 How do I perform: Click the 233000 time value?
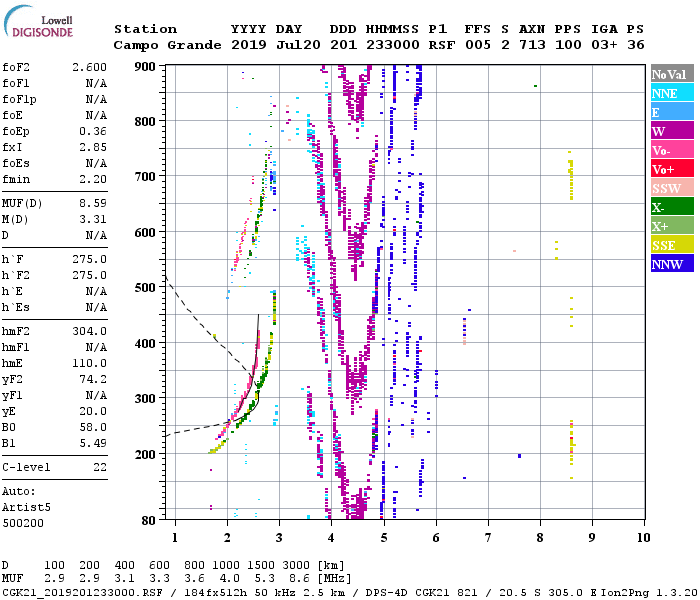click(x=393, y=45)
